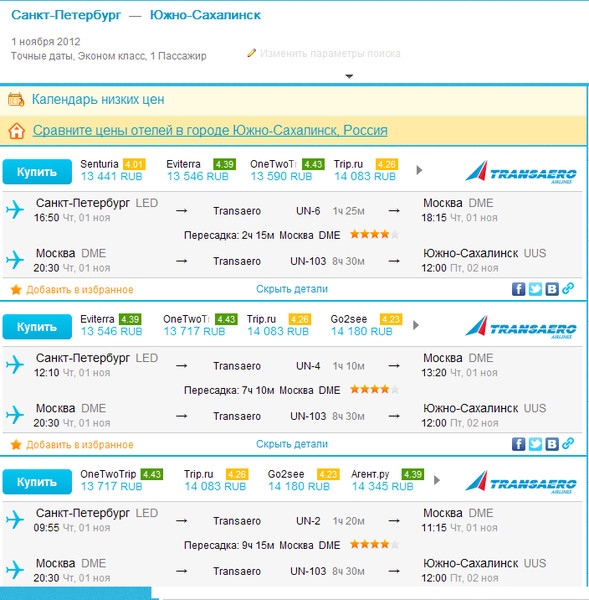The image size is (589, 600).
Task: Hide details of the second flight
Action: click(x=292, y=444)
